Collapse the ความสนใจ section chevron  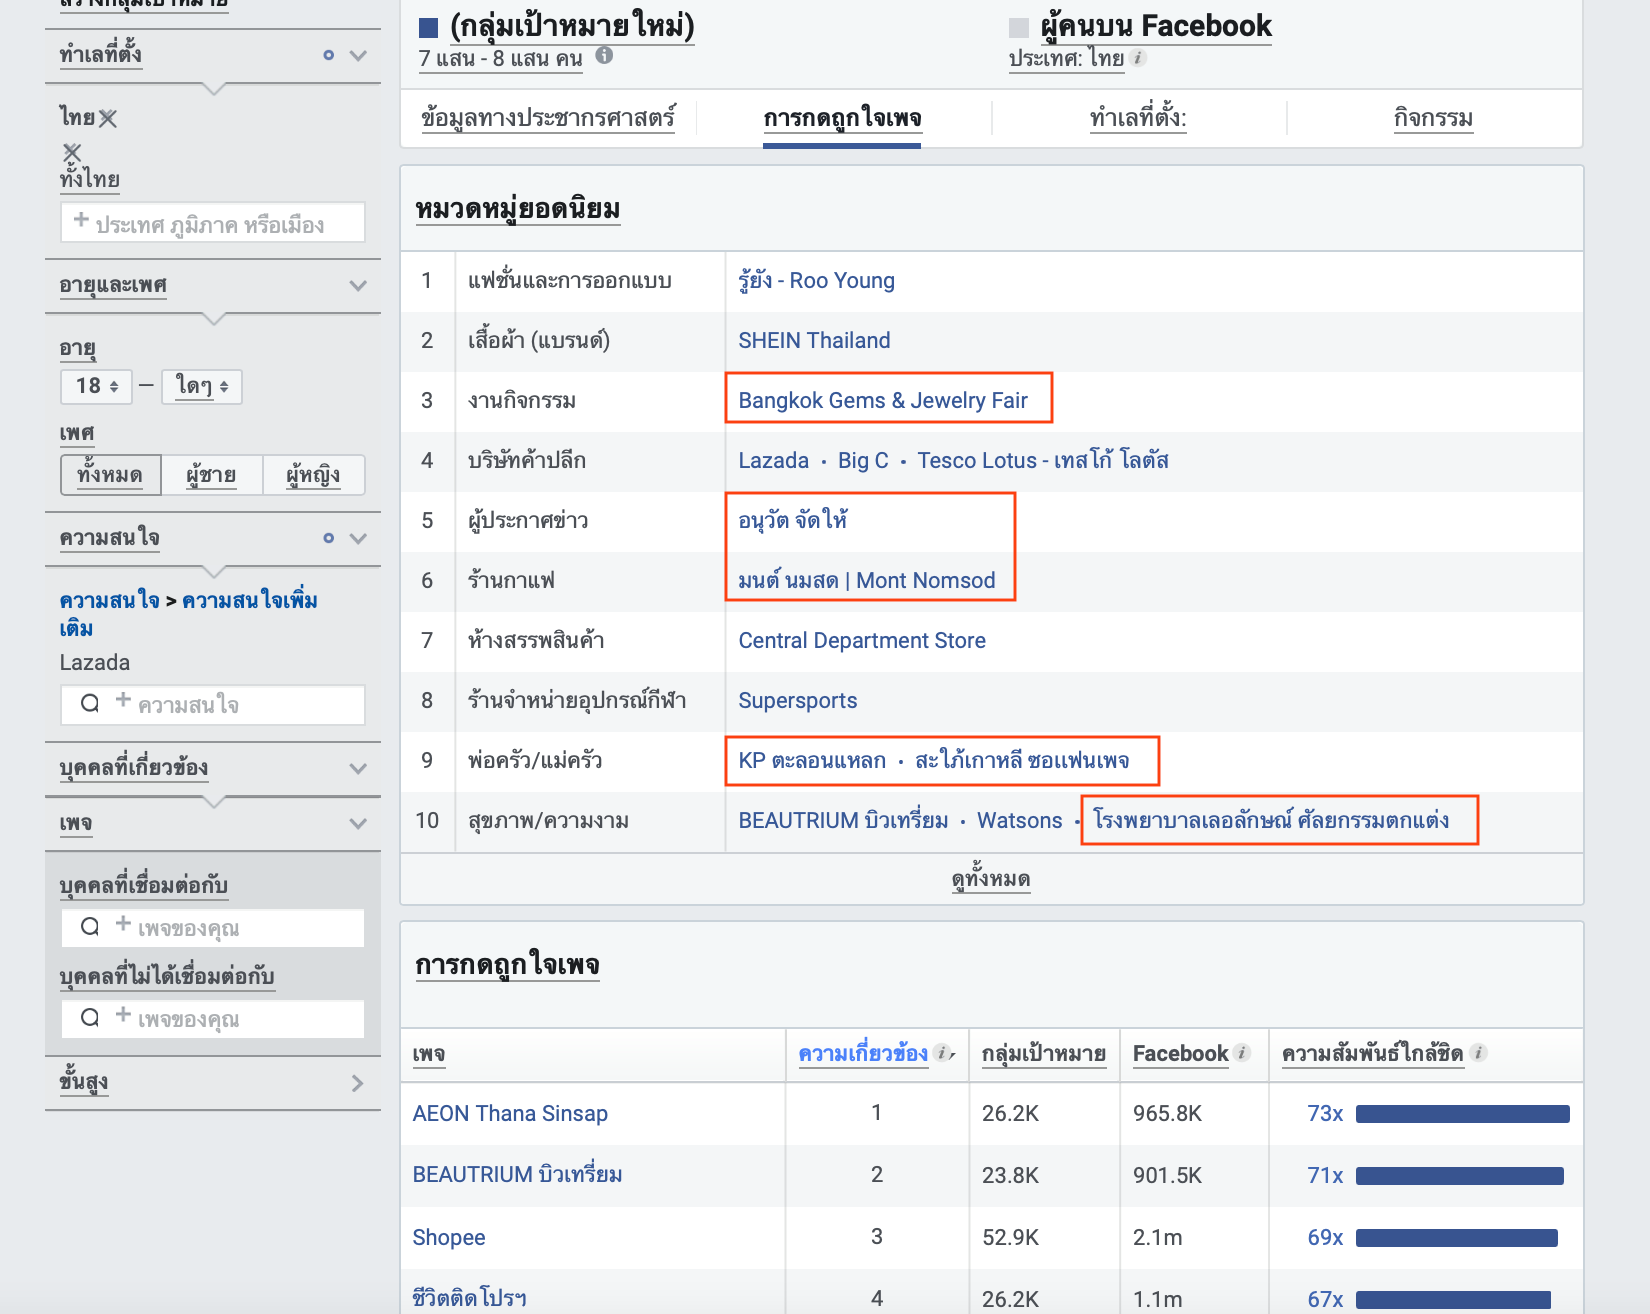(358, 538)
